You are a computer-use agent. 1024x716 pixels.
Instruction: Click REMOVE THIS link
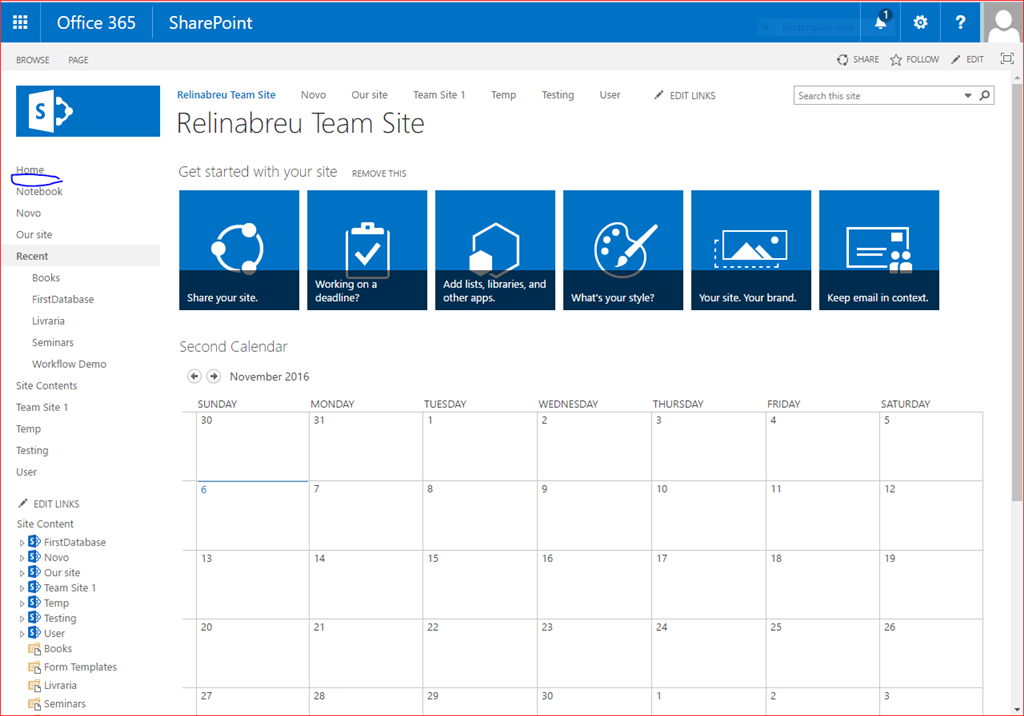(379, 173)
